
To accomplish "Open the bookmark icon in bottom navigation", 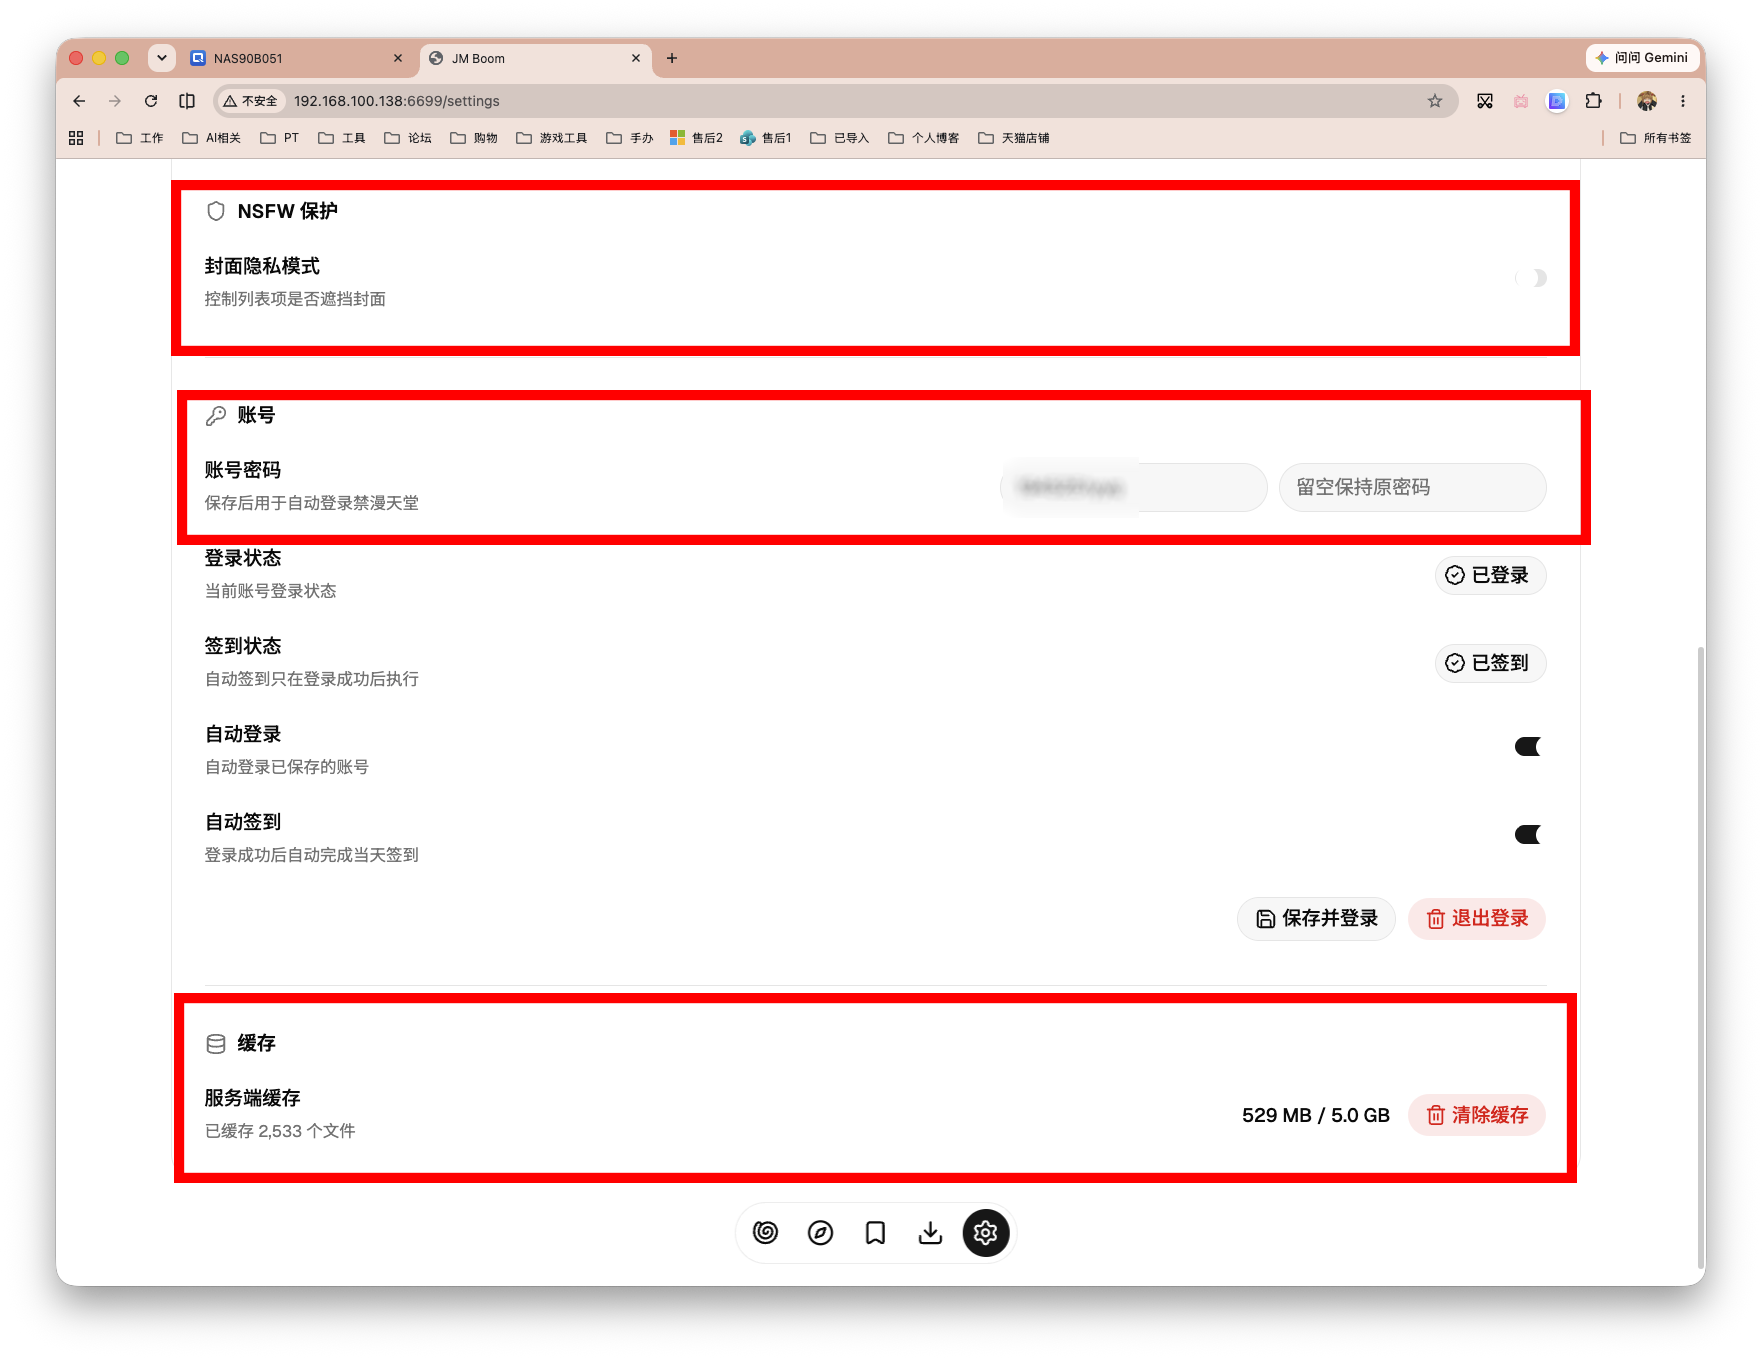I will pos(875,1233).
